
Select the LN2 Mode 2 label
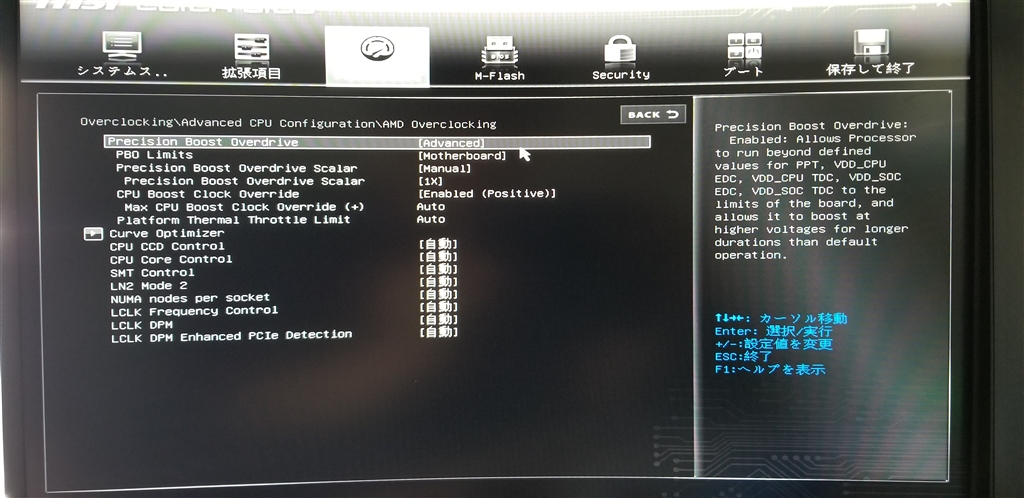point(148,286)
